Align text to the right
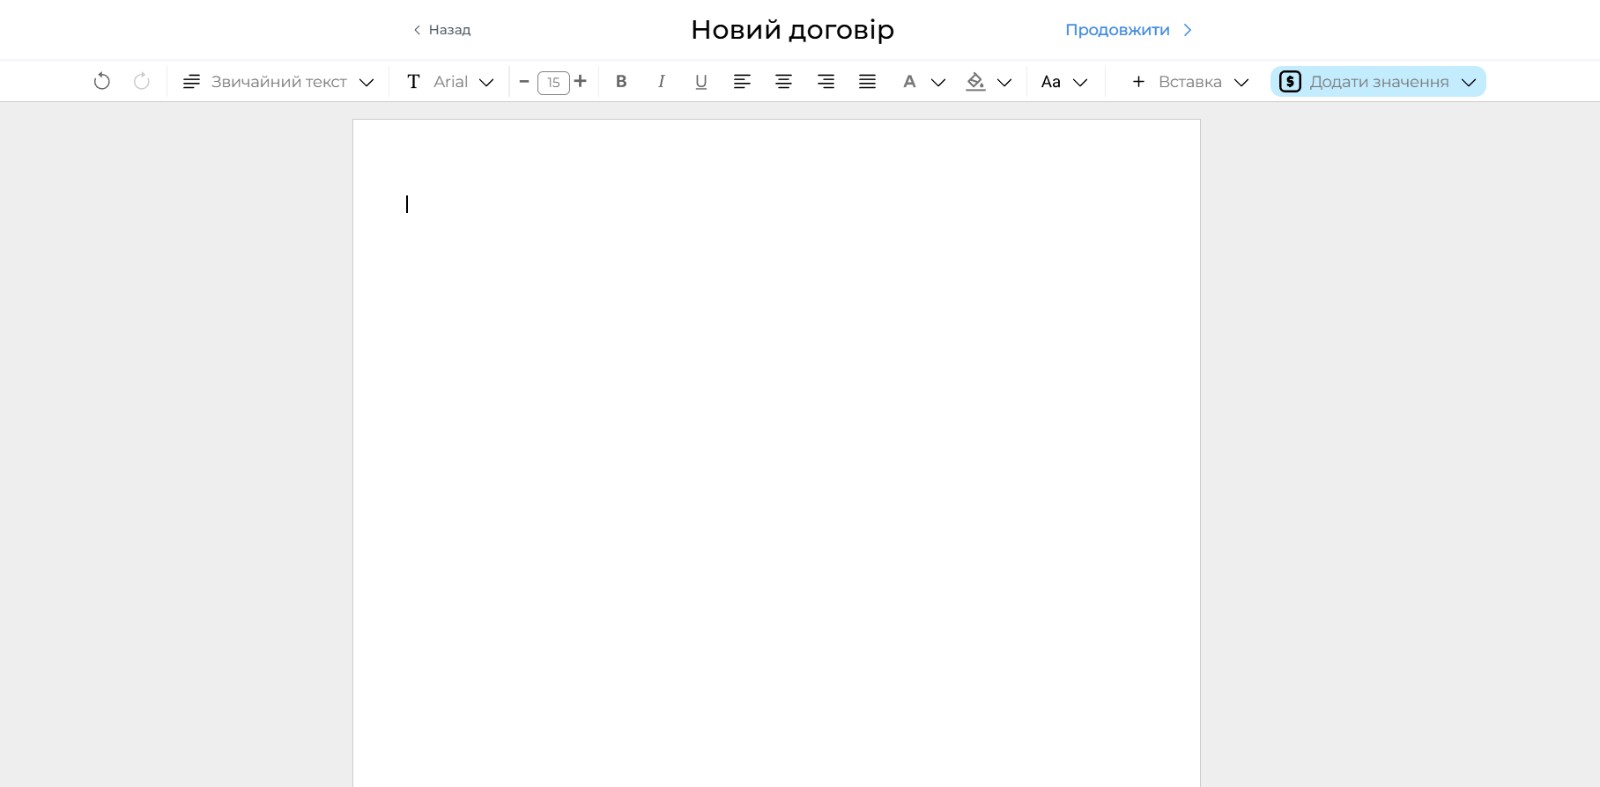This screenshot has width=1600, height=787. [826, 82]
